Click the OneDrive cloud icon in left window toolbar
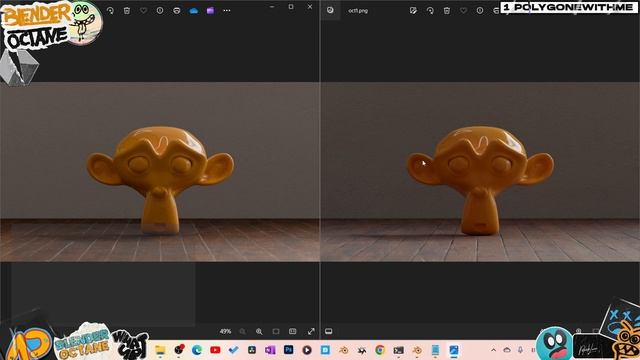Viewport: 640px width, 360px height. 193,11
